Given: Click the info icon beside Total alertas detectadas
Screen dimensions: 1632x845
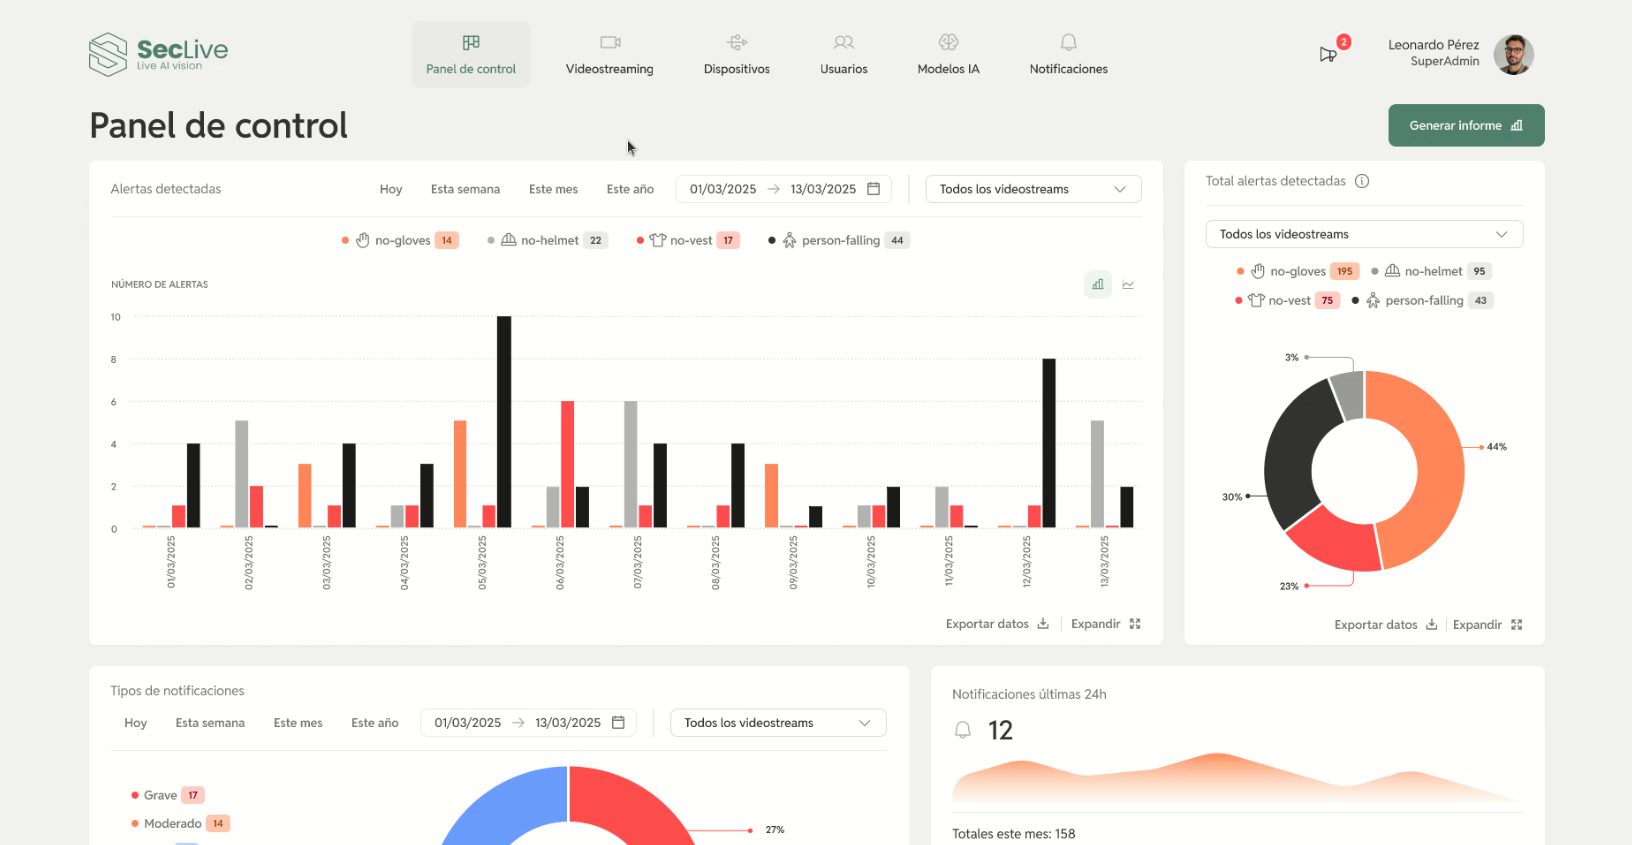Looking at the screenshot, I should (1362, 181).
